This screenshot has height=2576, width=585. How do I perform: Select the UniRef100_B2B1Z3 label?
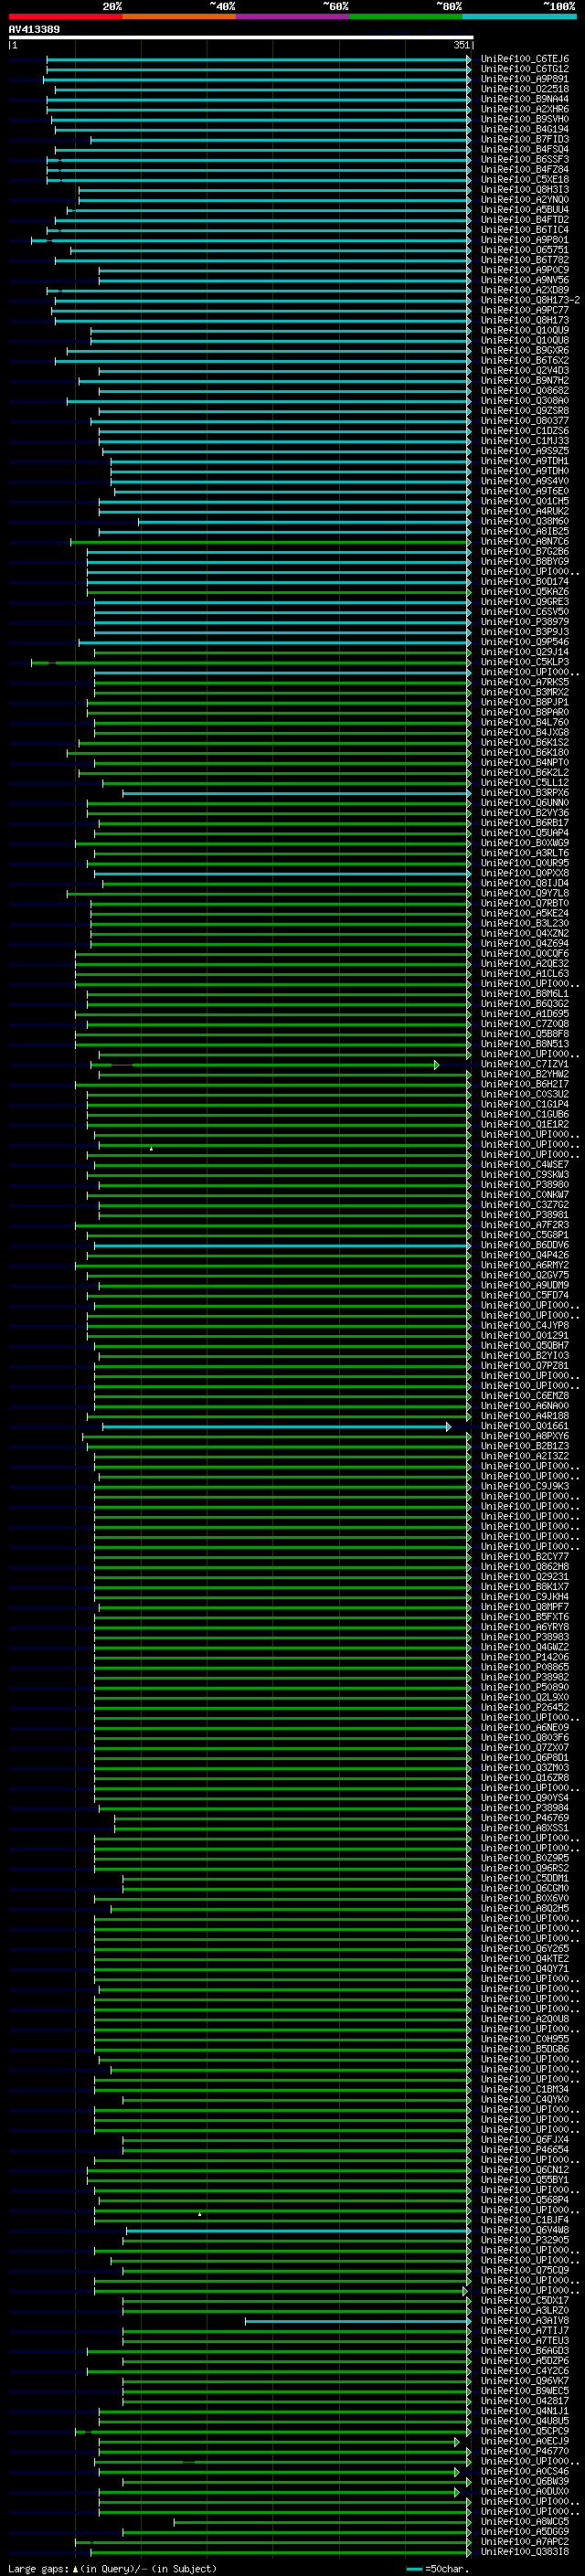pos(525,1446)
